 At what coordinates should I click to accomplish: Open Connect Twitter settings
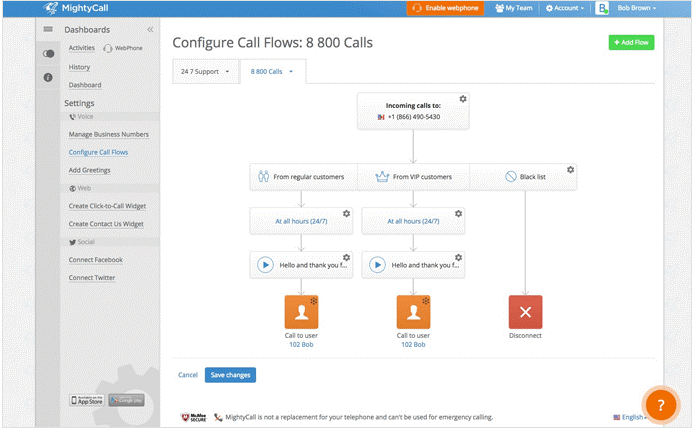click(92, 278)
